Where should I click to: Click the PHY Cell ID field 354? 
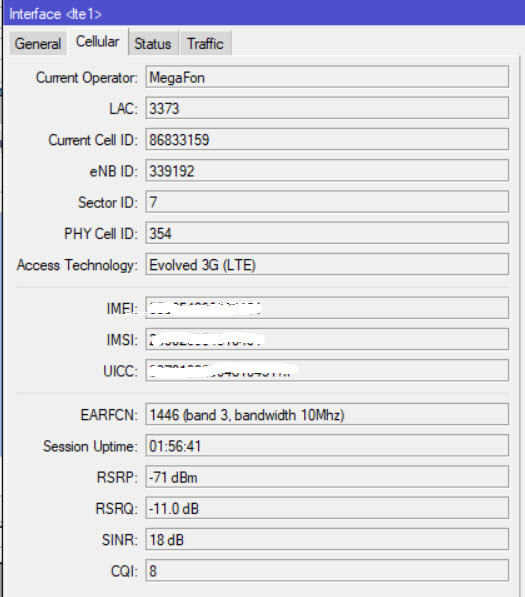[x=327, y=233]
